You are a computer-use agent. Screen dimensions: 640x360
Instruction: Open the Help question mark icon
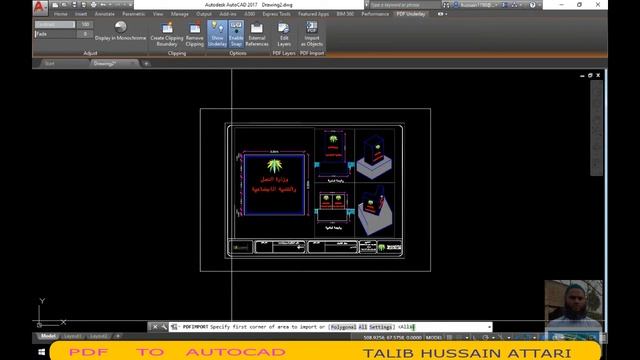[532, 5]
